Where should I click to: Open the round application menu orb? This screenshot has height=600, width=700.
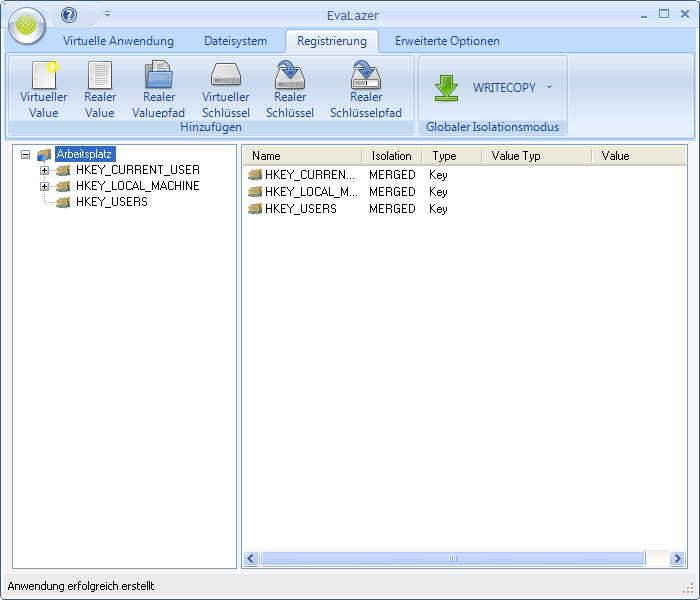pos(26,27)
